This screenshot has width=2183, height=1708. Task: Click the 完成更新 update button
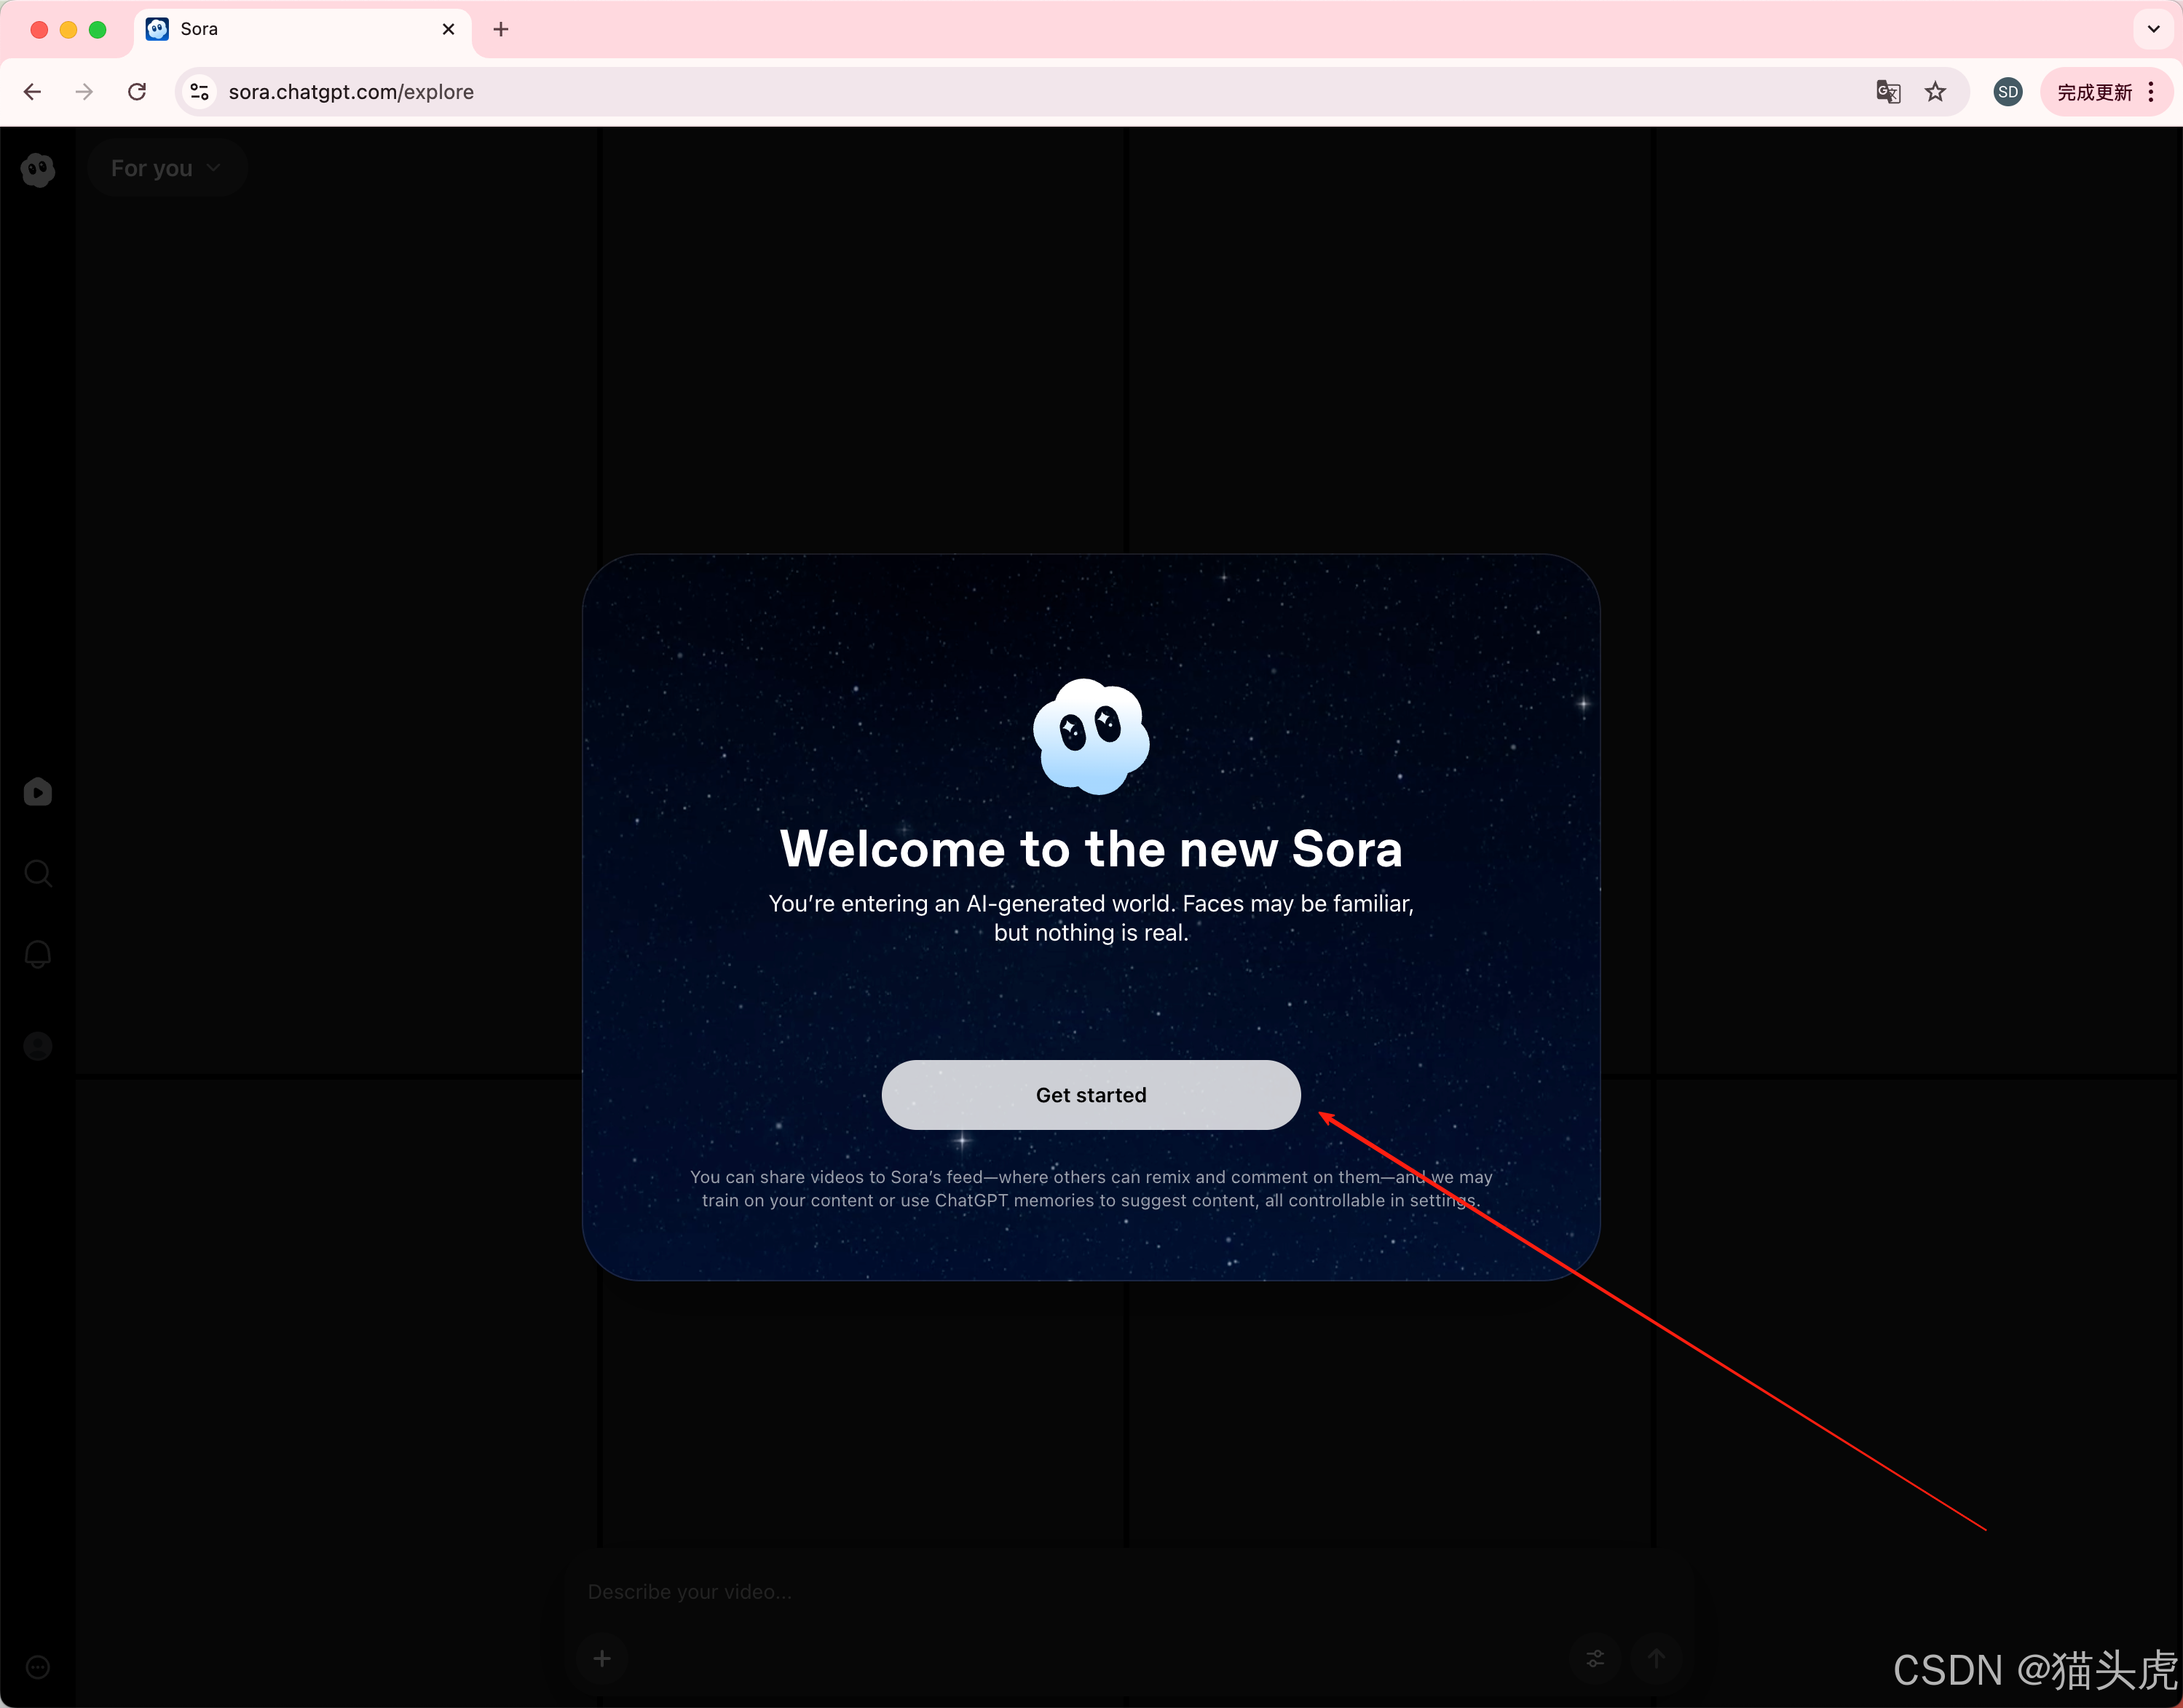tap(2094, 92)
